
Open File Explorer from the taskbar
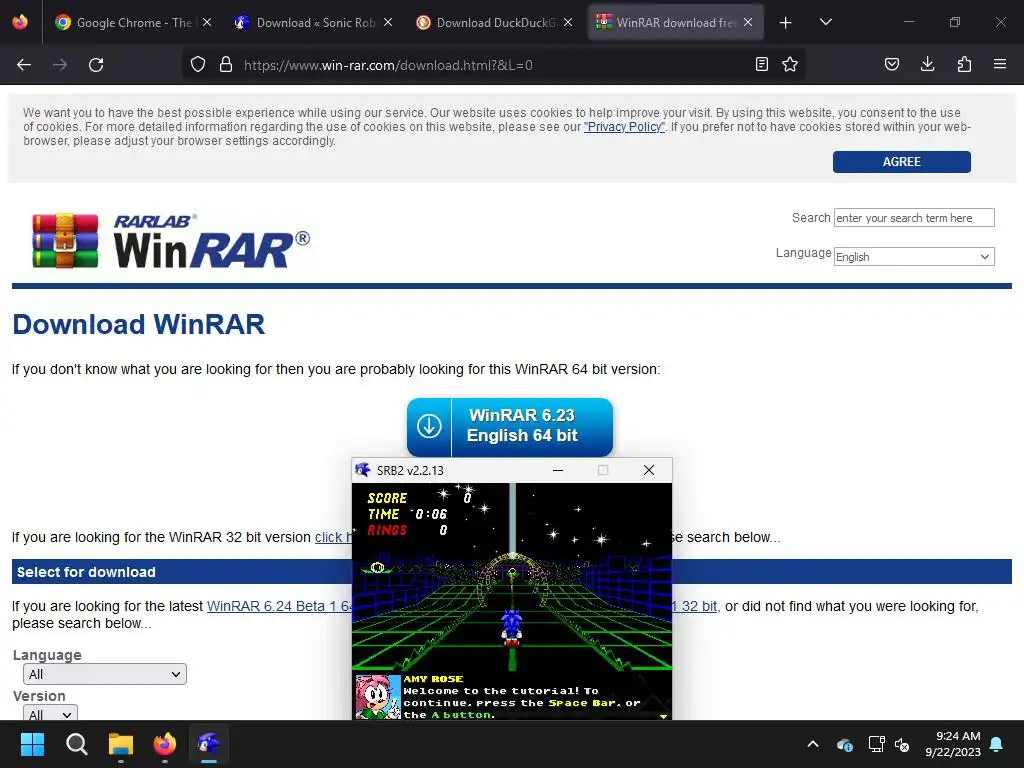point(121,744)
